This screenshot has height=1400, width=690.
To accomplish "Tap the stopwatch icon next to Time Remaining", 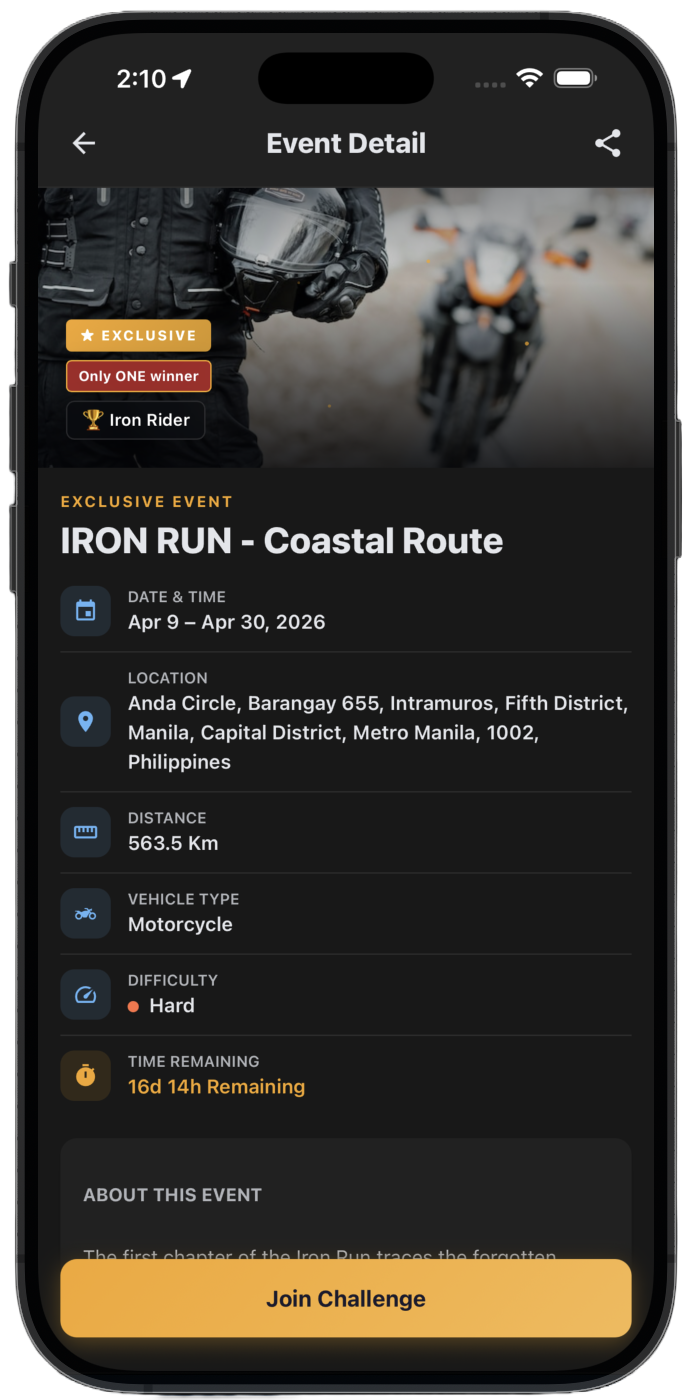I will tap(85, 1075).
